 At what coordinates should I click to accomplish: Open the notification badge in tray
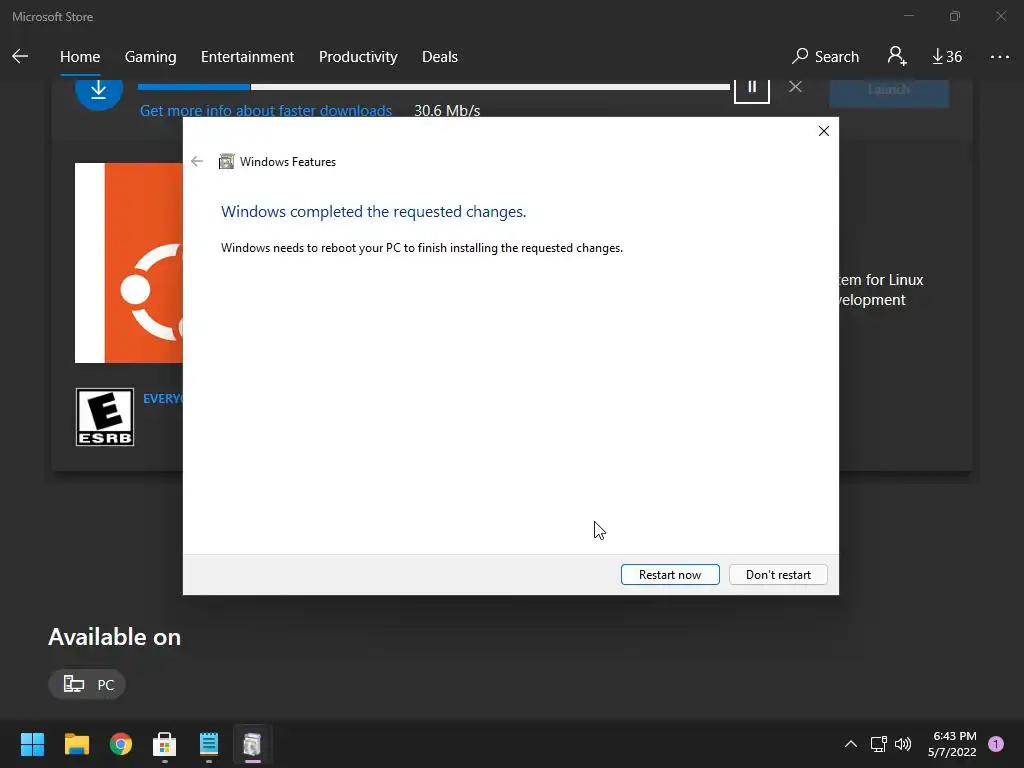click(x=996, y=744)
